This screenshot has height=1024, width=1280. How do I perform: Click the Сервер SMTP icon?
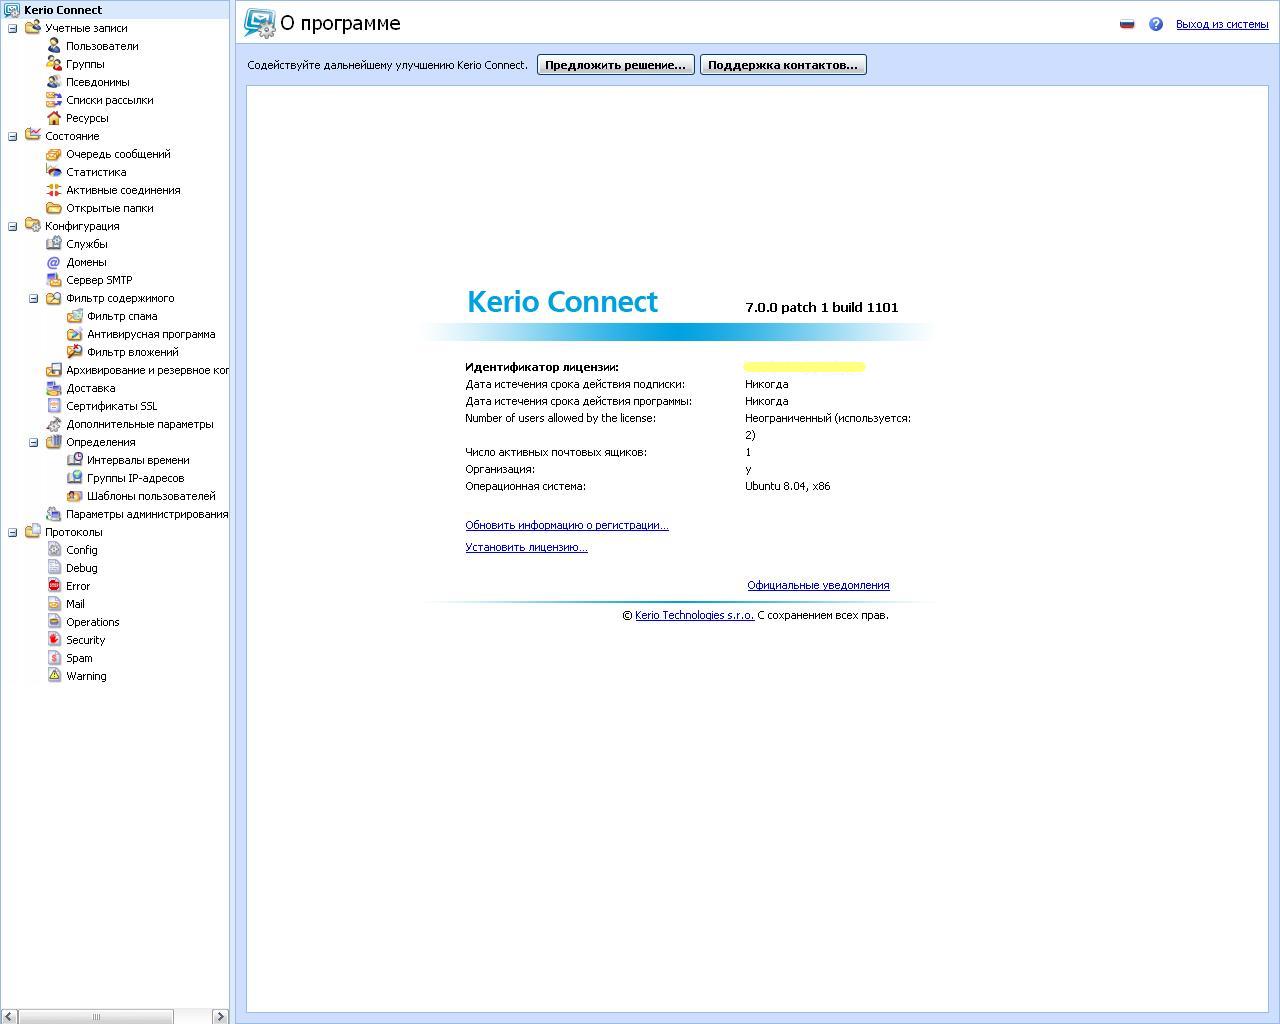(x=54, y=280)
